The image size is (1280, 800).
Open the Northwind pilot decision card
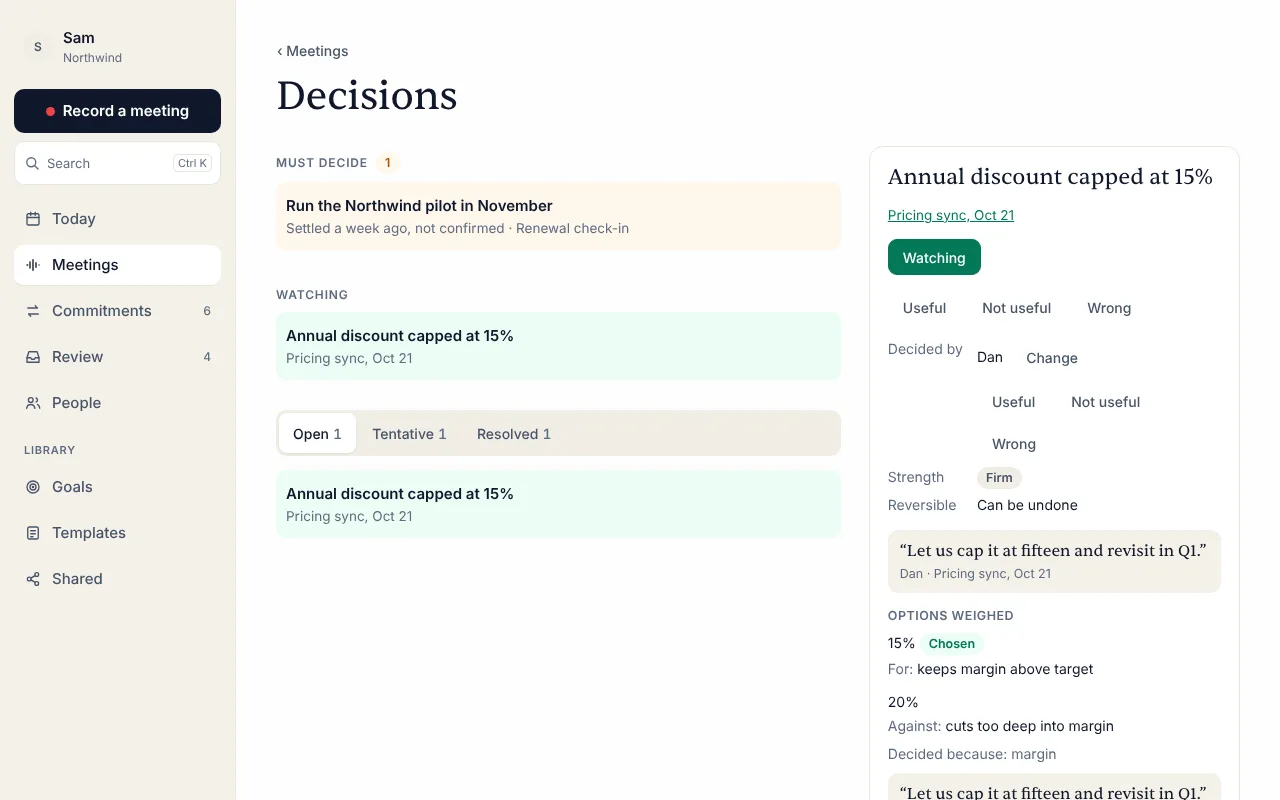tap(558, 216)
